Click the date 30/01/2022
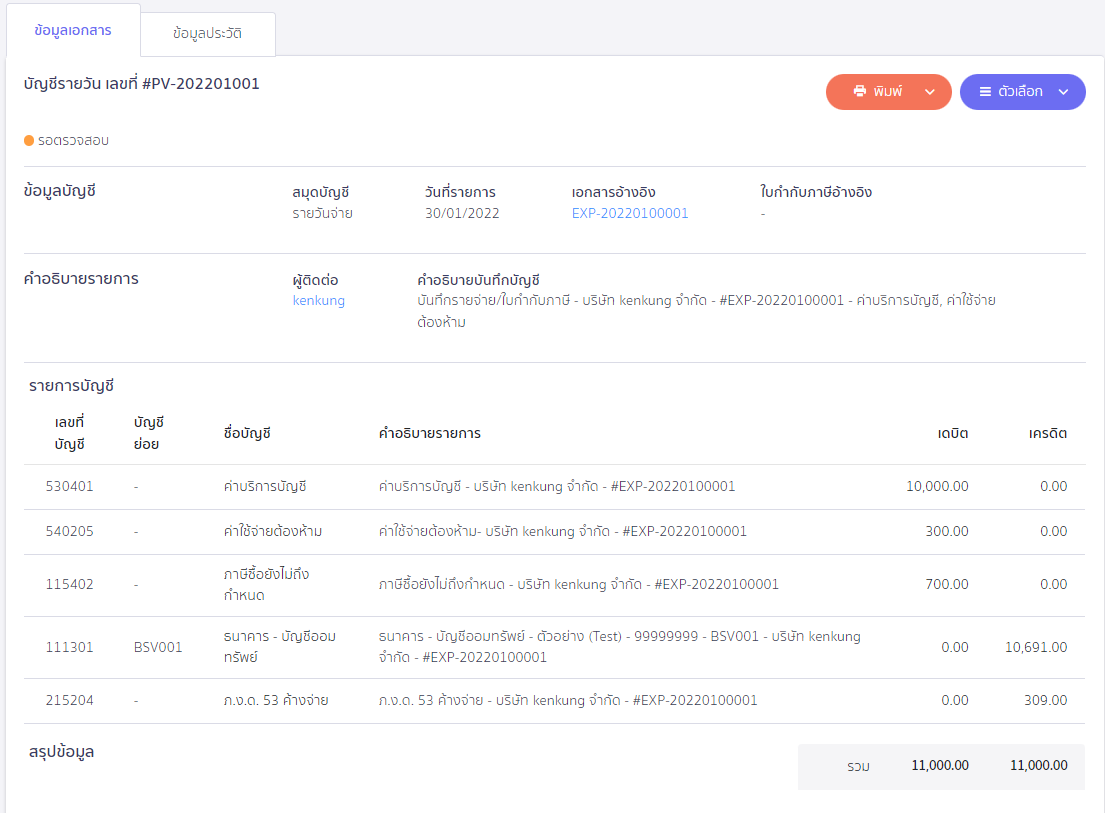The height and width of the screenshot is (813, 1105). (462, 213)
